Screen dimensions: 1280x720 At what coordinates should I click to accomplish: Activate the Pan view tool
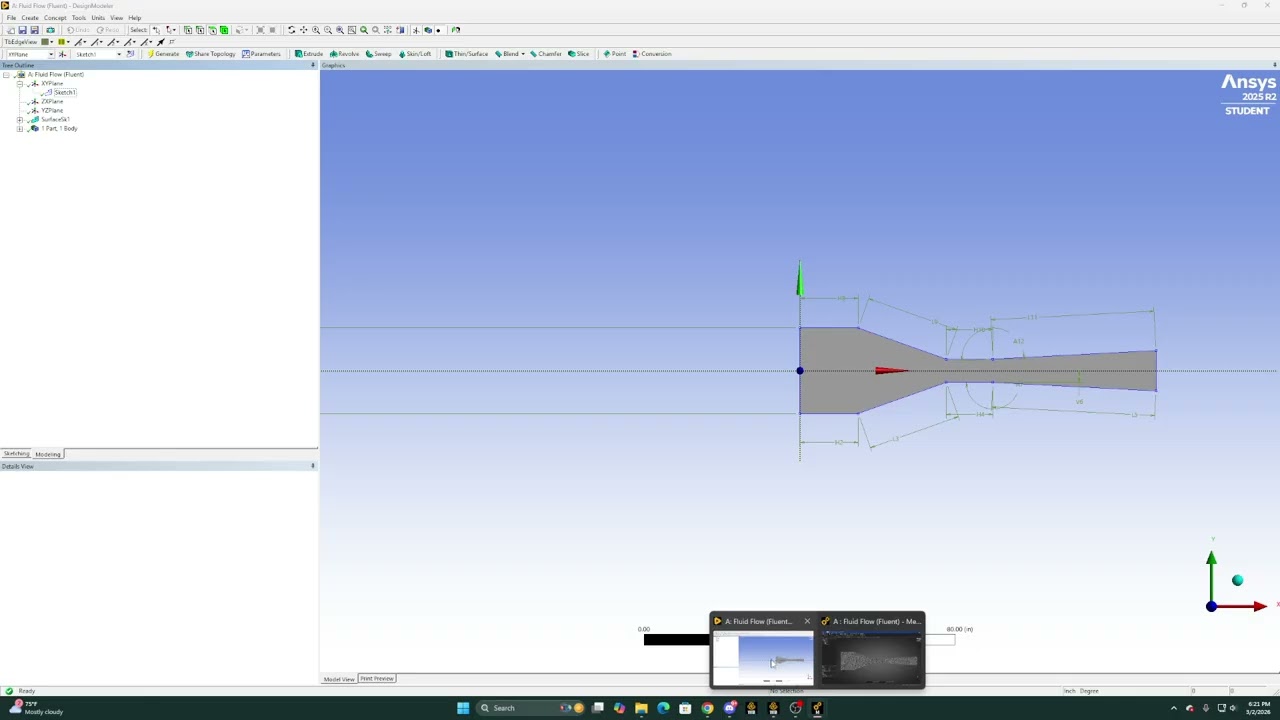click(304, 30)
